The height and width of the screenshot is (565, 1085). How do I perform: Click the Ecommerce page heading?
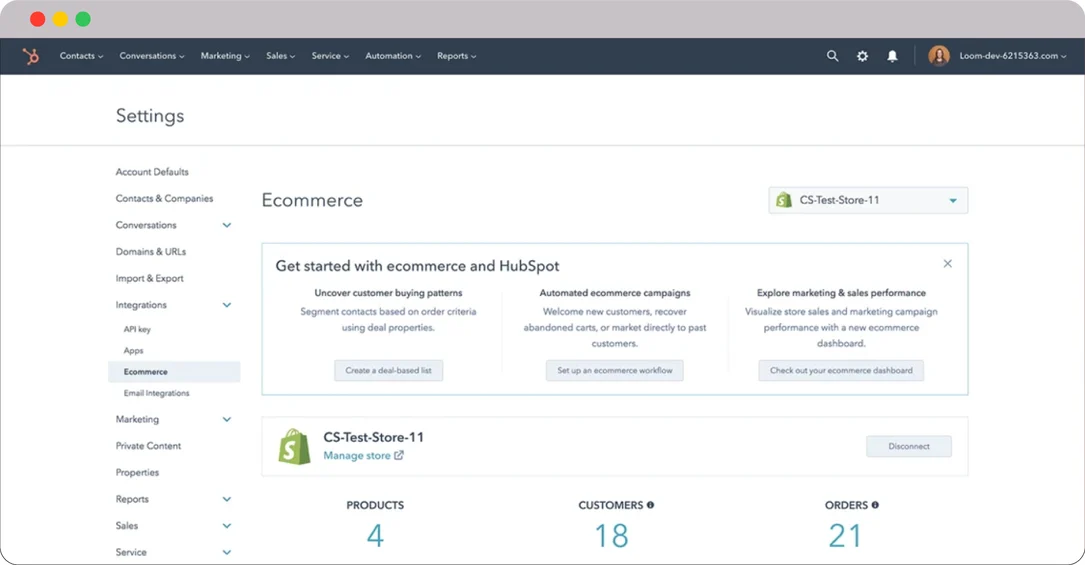[312, 200]
